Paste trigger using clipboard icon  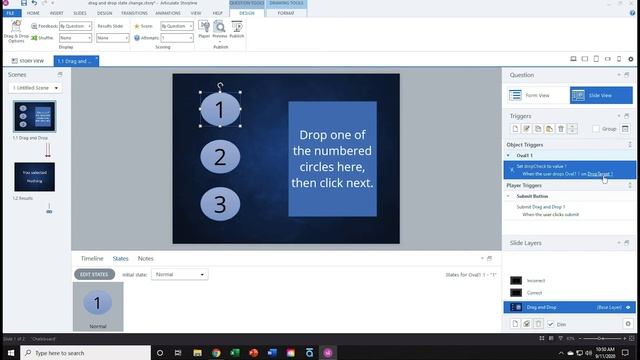click(x=549, y=129)
